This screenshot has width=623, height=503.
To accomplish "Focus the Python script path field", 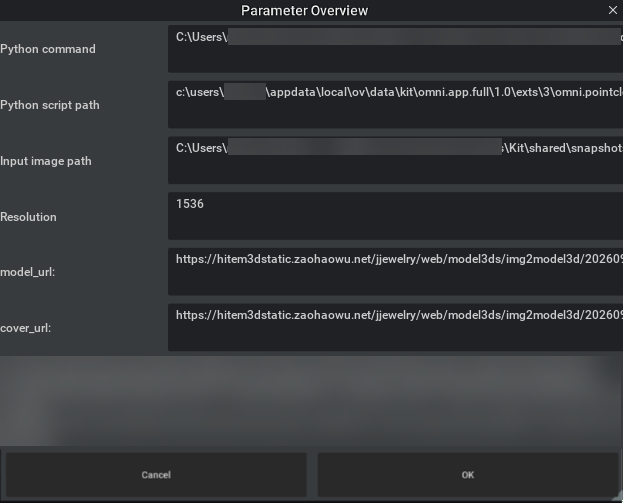I will (395, 104).
